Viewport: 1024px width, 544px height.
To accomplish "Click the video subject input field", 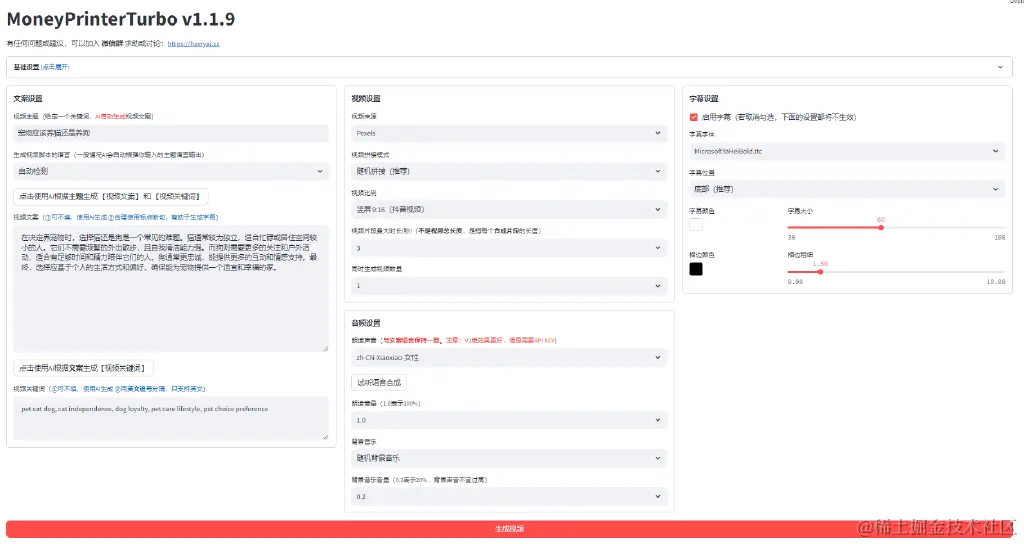I will 171,133.
